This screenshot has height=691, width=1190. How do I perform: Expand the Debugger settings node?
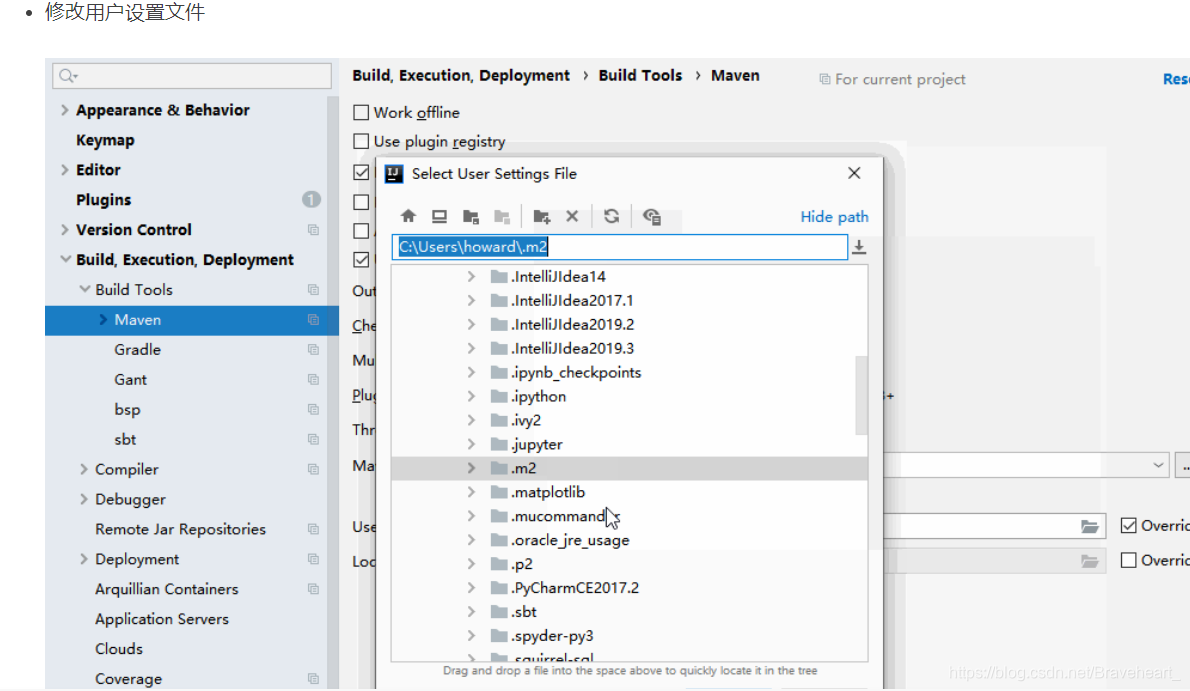click(83, 500)
